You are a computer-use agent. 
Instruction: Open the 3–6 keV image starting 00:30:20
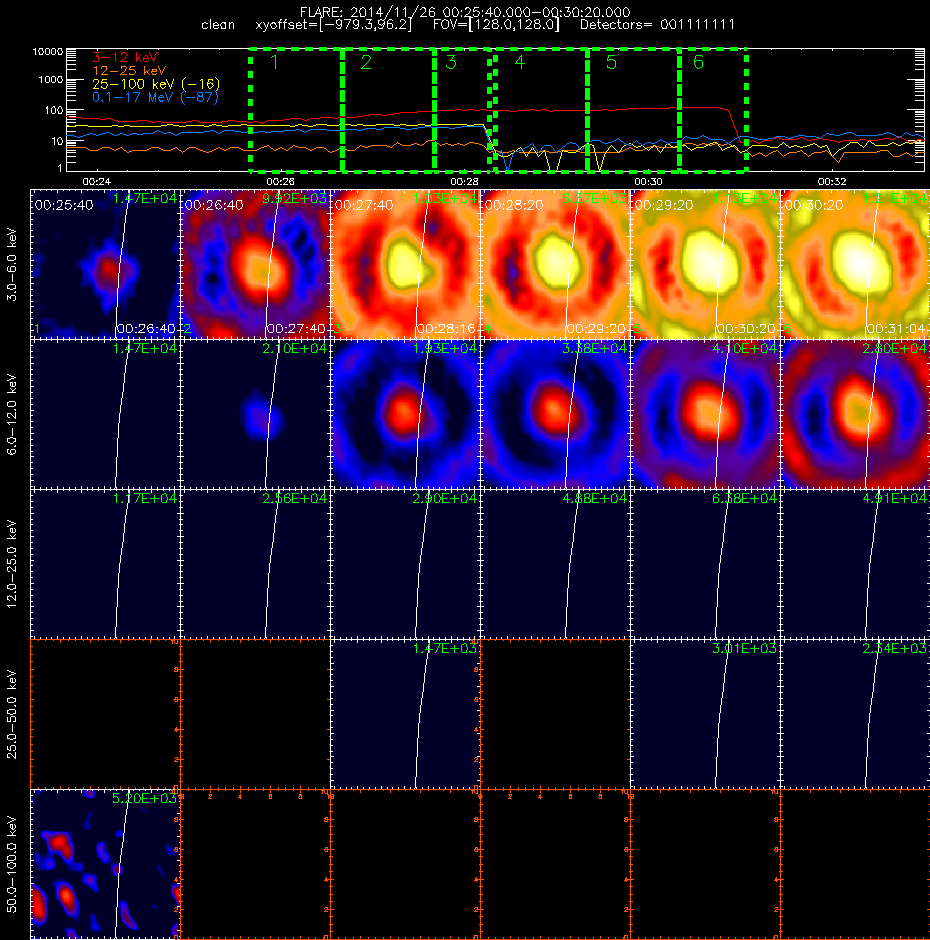(855, 264)
